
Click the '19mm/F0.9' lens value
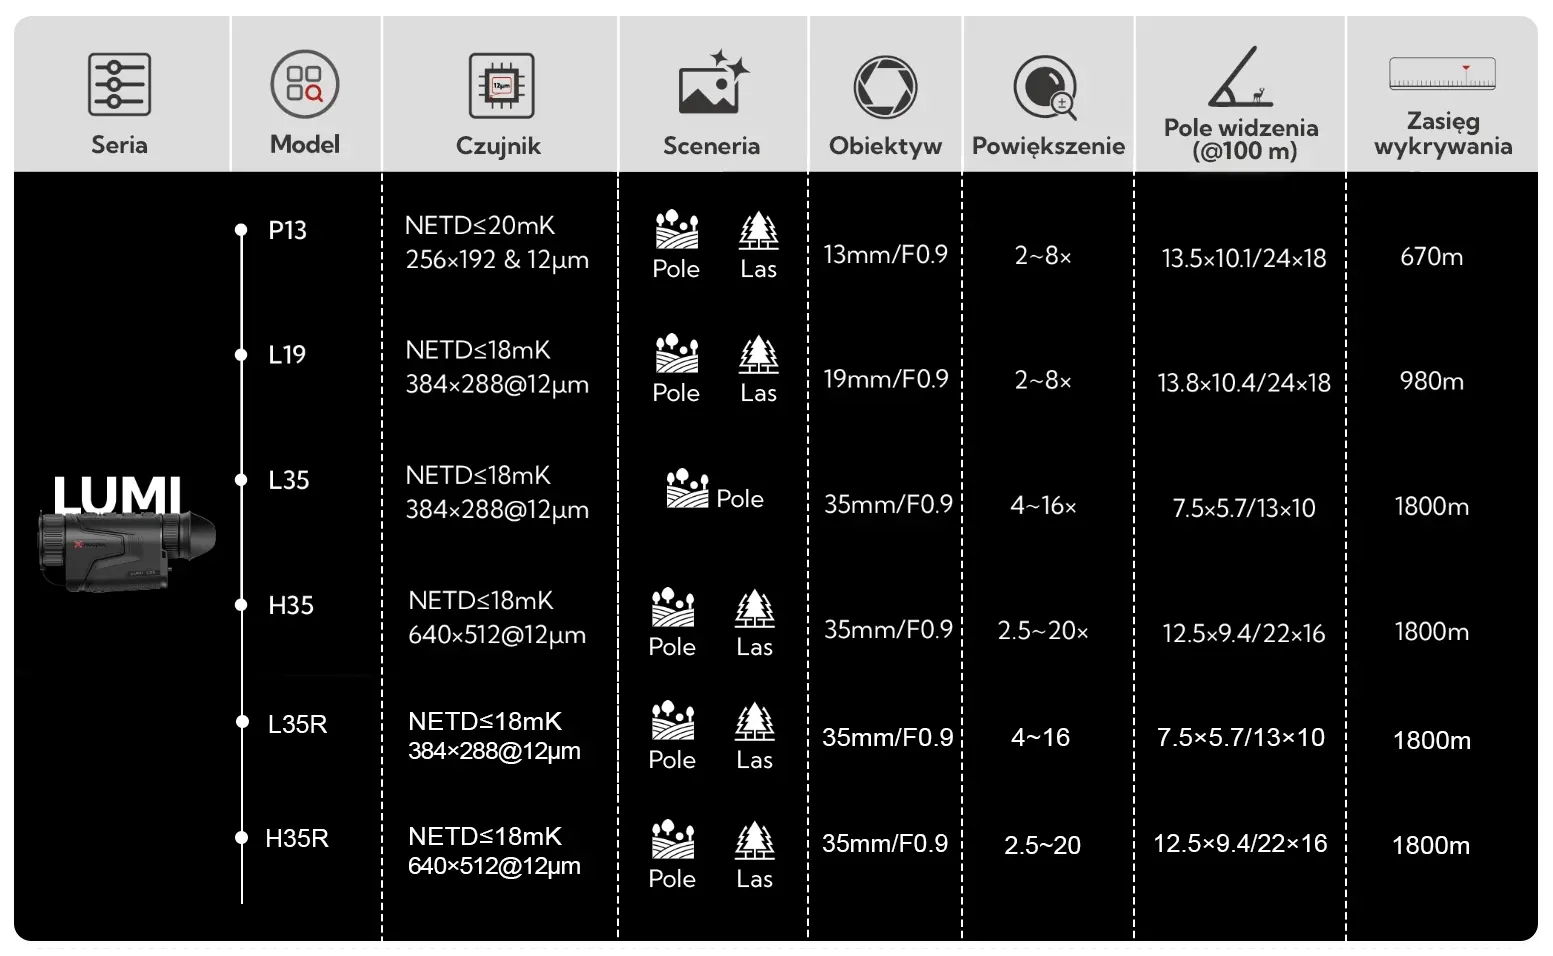[885, 379]
